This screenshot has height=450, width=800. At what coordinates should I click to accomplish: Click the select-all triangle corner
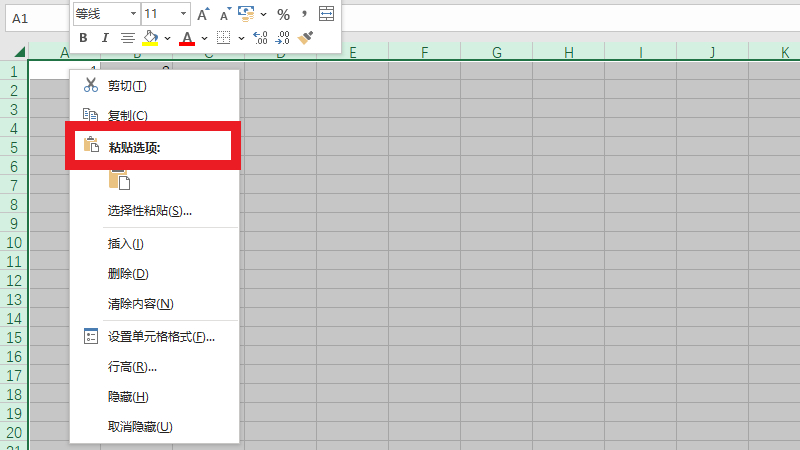pyautogui.click(x=19, y=52)
